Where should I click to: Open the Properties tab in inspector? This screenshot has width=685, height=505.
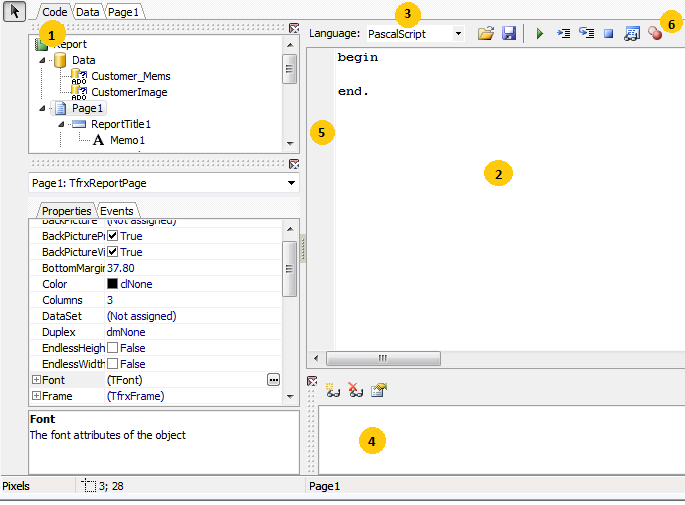coord(66,211)
